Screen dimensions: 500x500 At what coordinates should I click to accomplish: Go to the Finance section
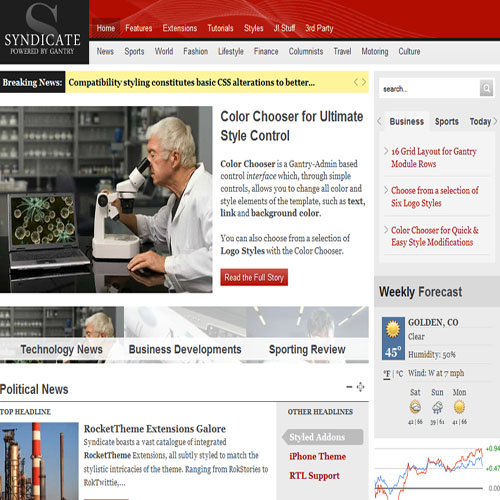coord(266,51)
